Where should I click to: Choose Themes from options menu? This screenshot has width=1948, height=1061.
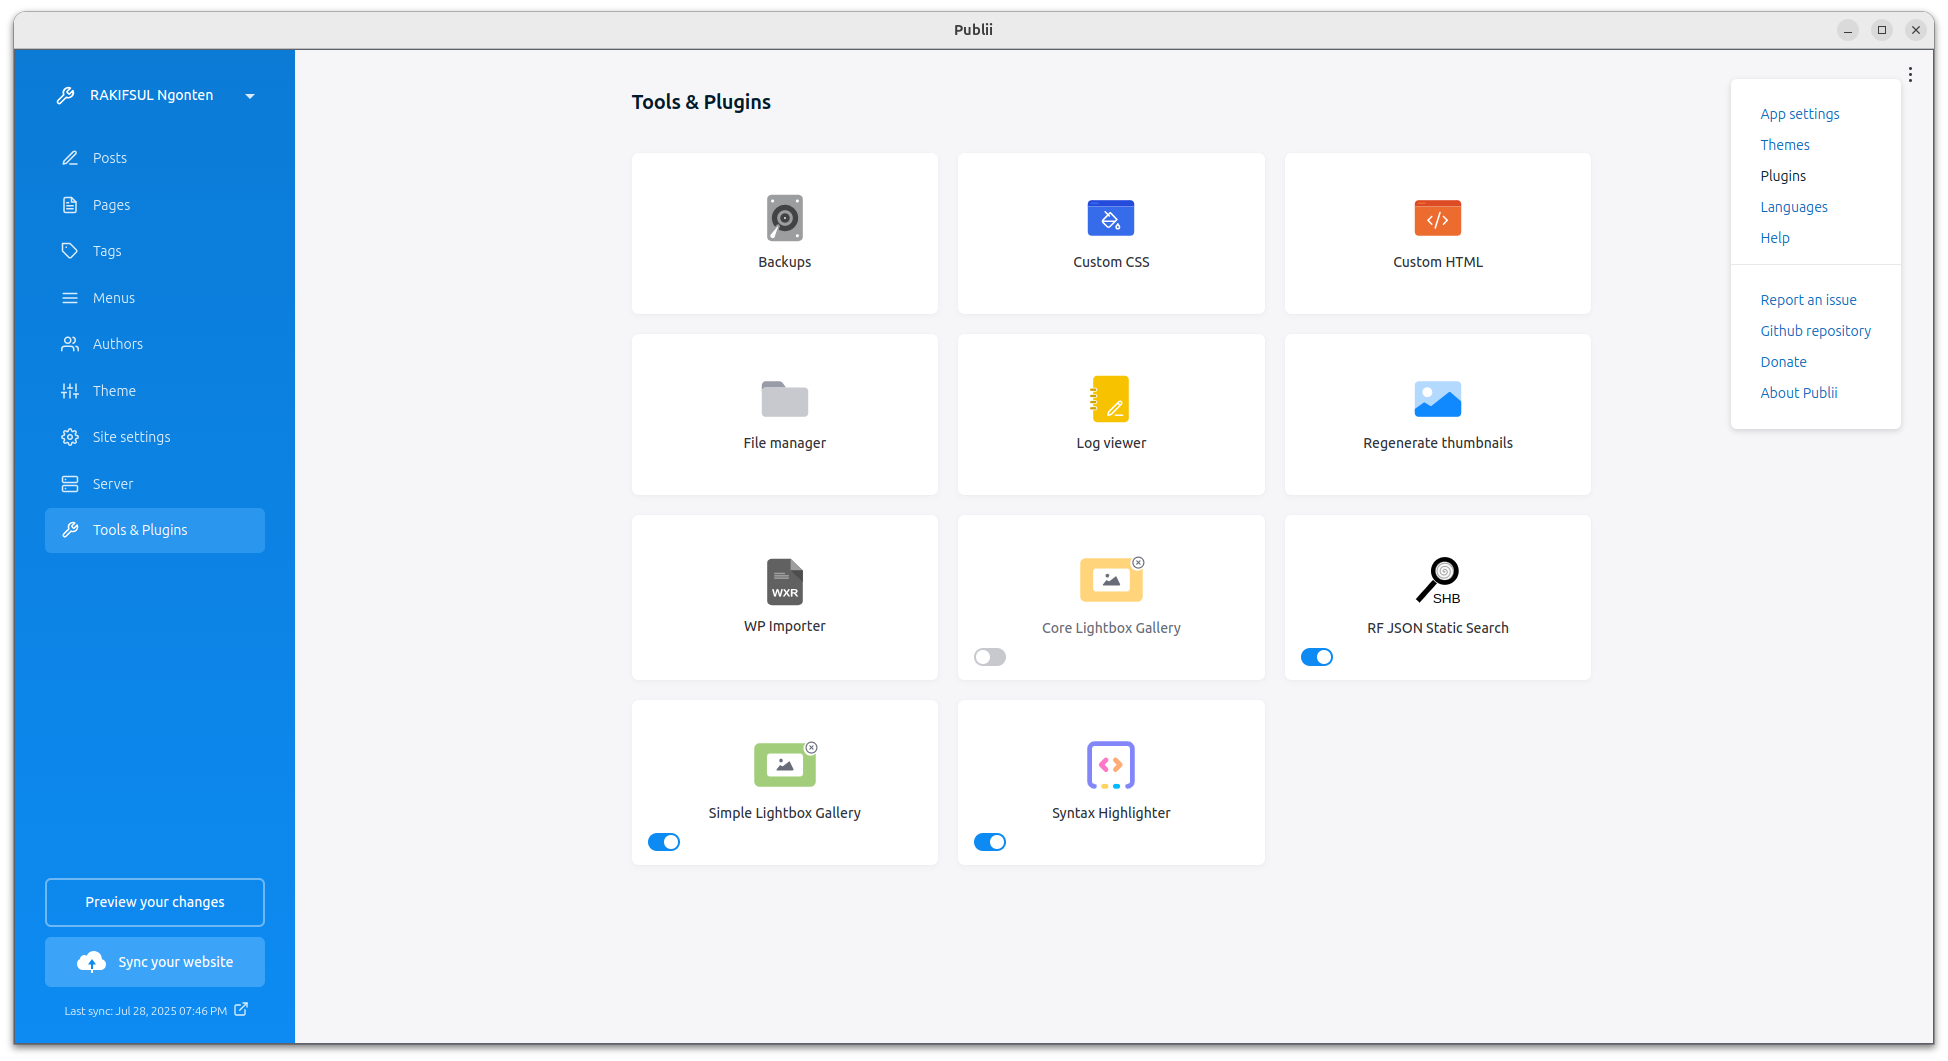(1785, 145)
